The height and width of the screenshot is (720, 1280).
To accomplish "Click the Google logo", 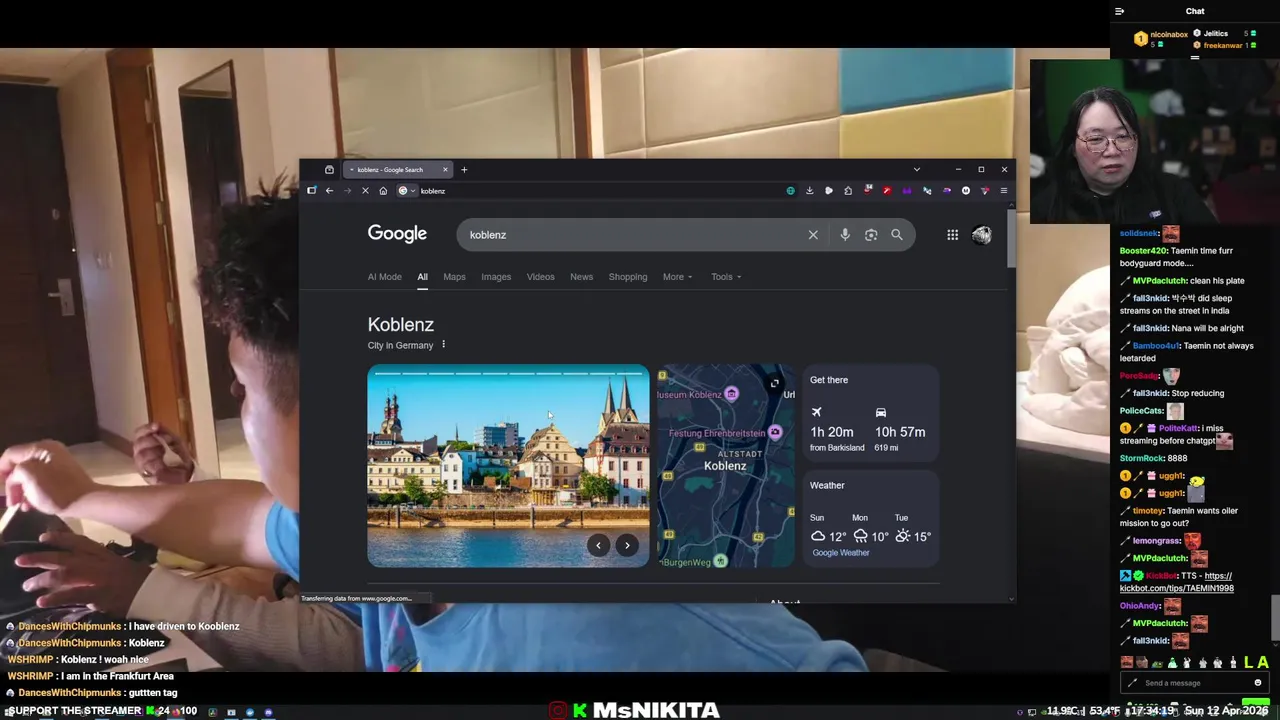I will pos(397,234).
